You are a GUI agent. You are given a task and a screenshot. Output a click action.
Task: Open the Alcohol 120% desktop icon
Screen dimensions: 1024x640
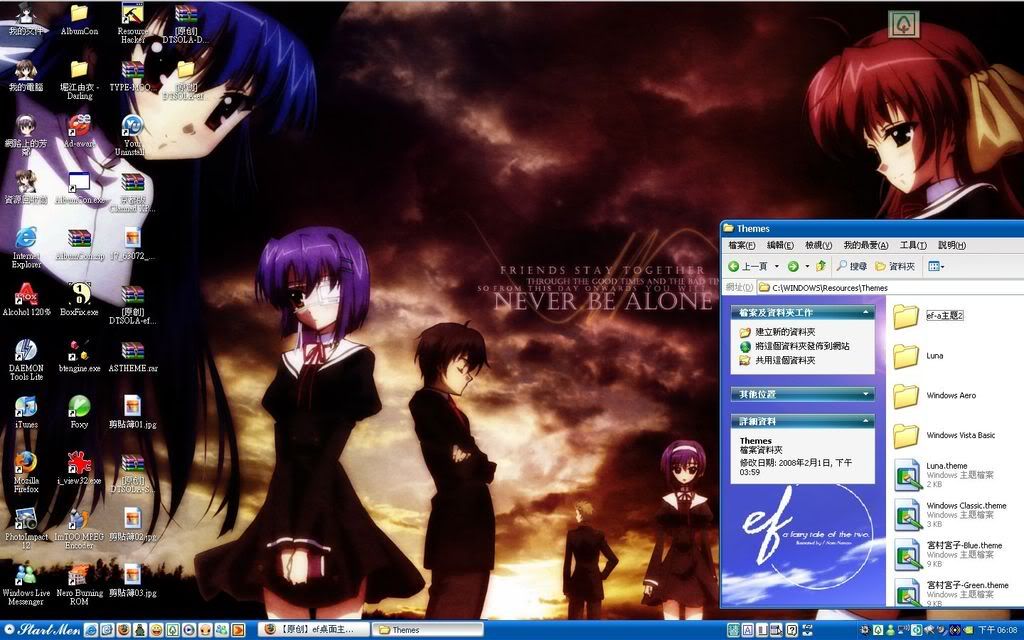click(26, 299)
